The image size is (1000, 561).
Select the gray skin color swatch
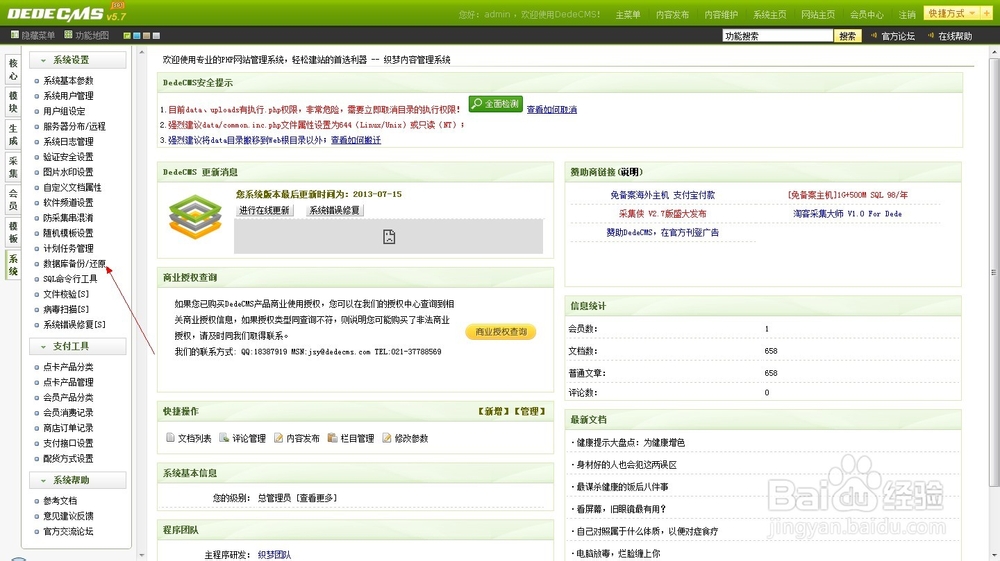156,36
